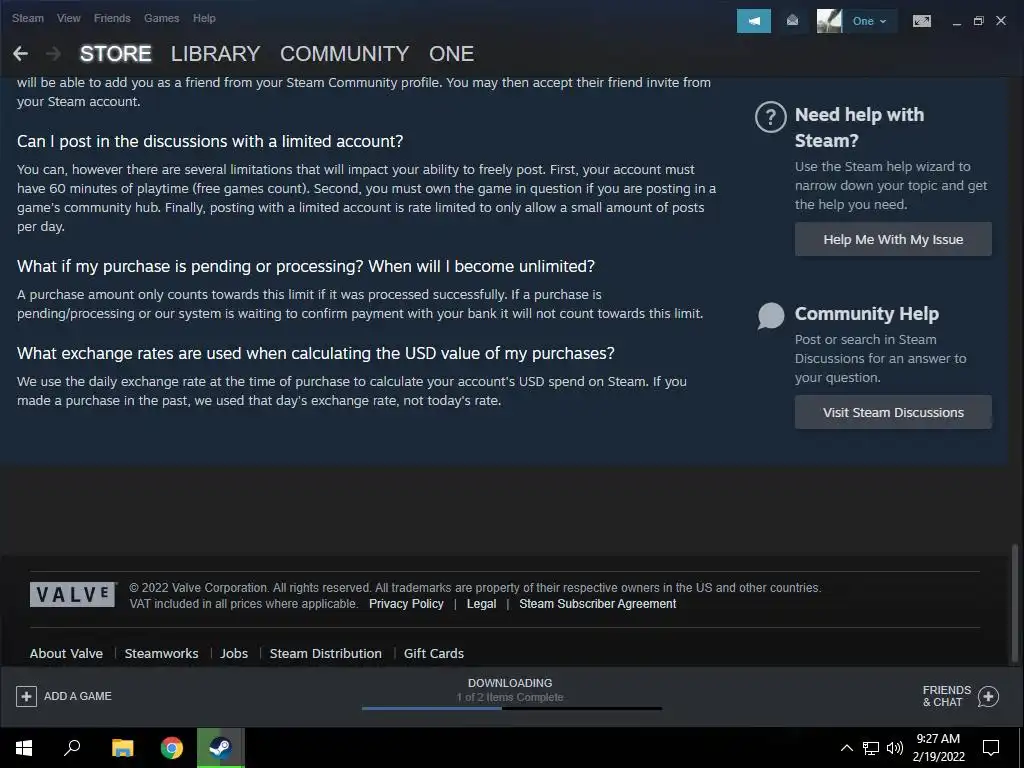The image size is (1024, 768).
Task: Click Help Me With My Issue button
Action: [x=893, y=240]
